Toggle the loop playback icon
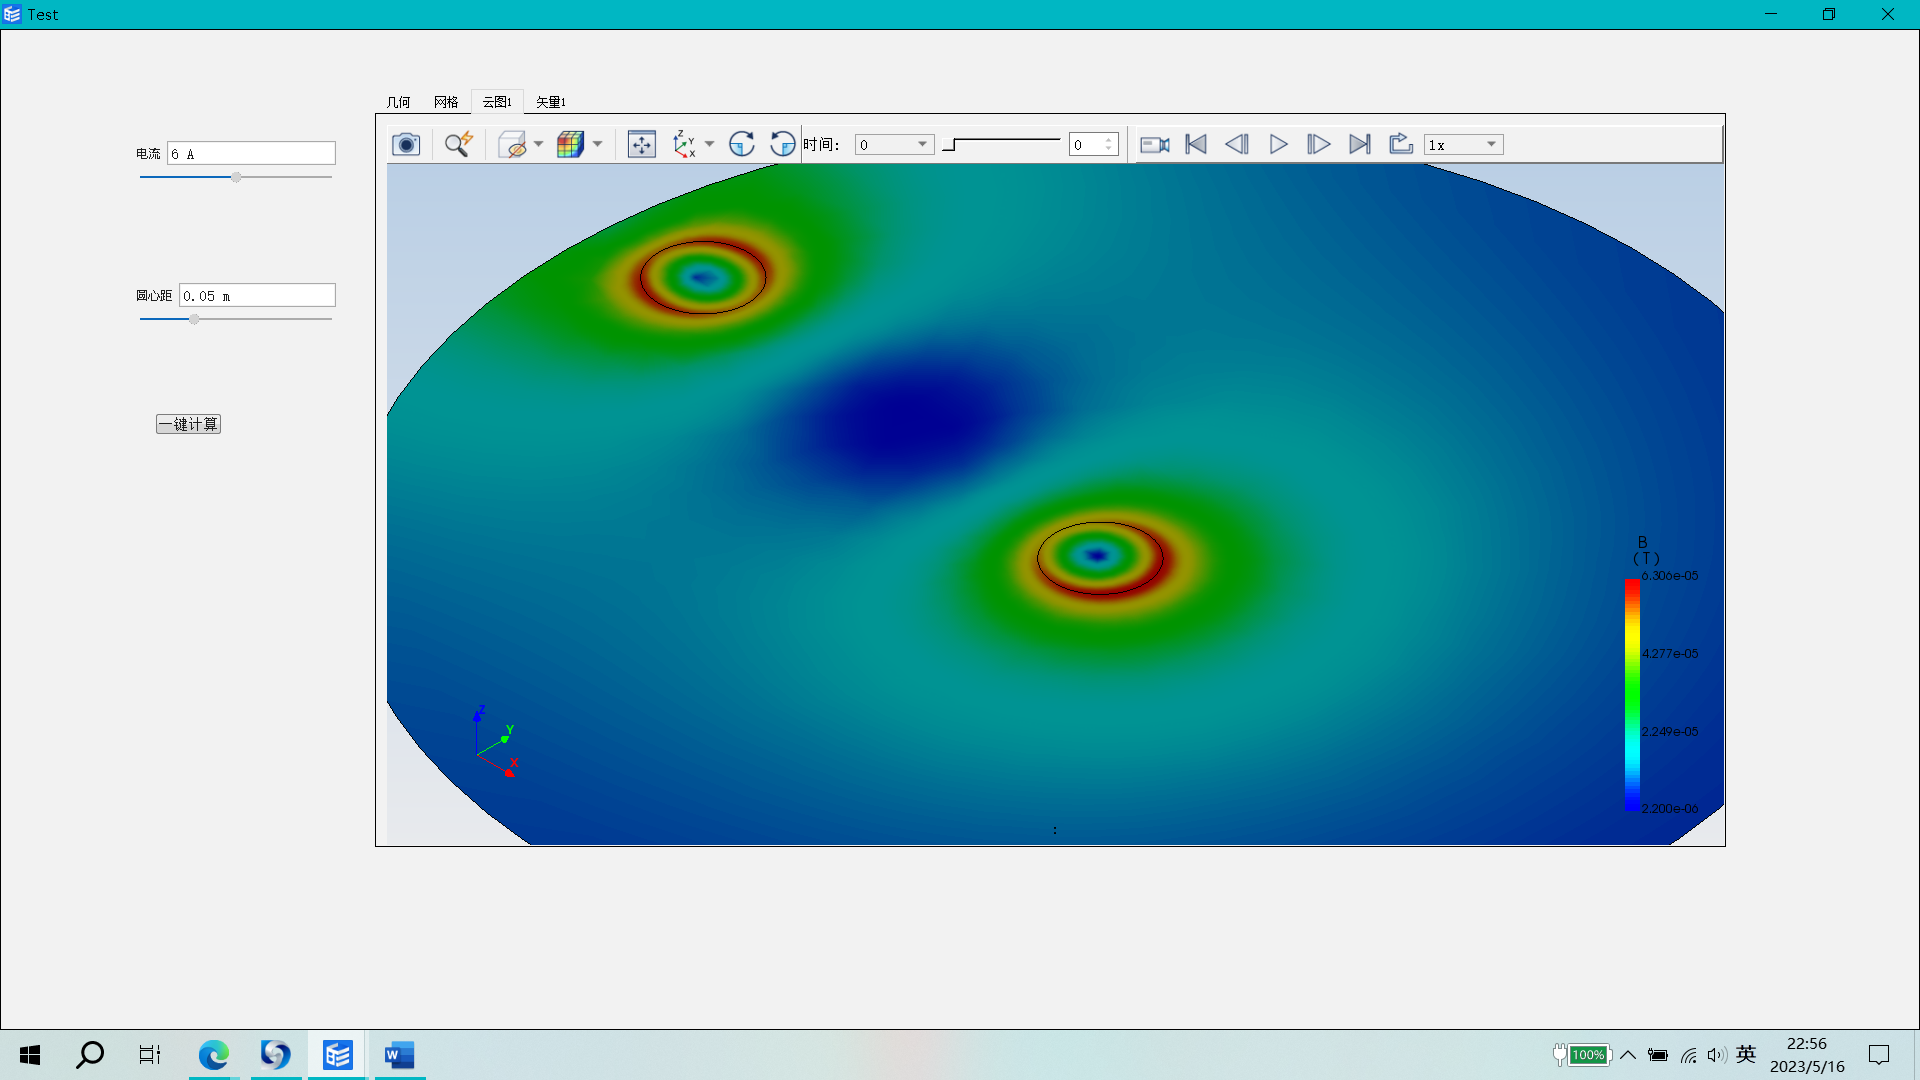This screenshot has height=1080, width=1920. tap(1401, 144)
